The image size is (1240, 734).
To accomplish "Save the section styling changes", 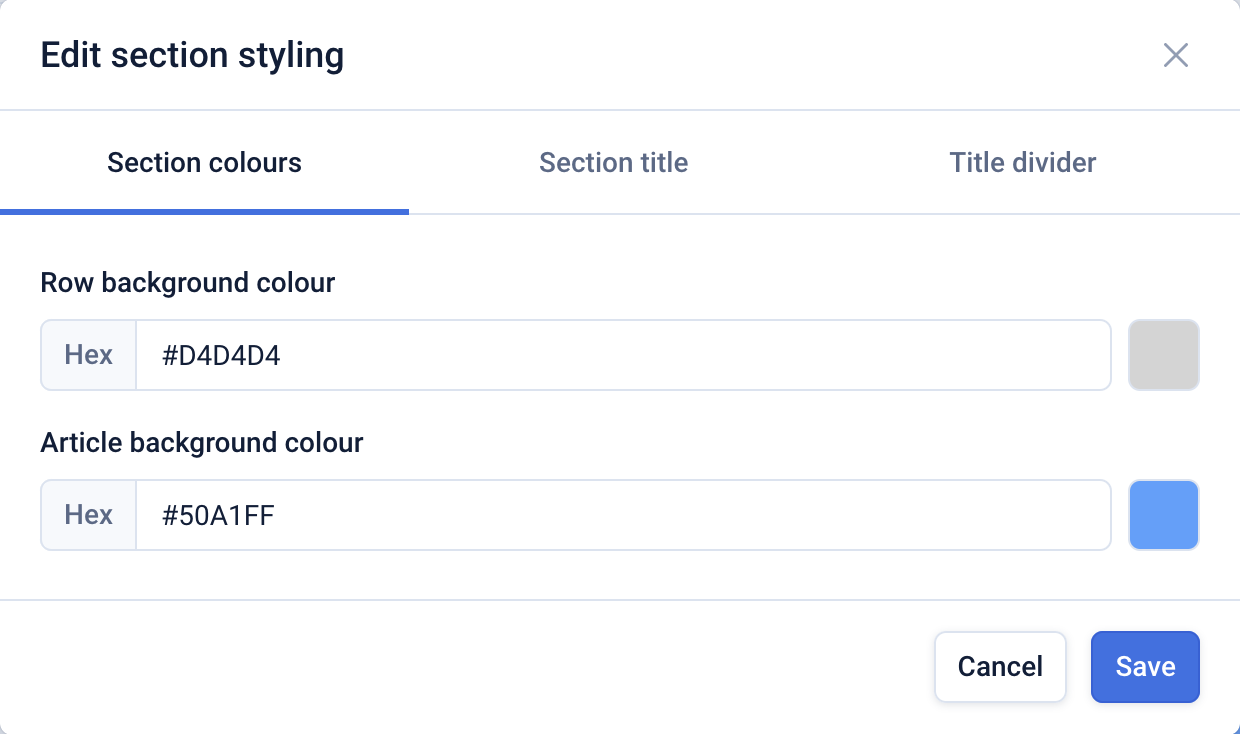I will pos(1144,667).
